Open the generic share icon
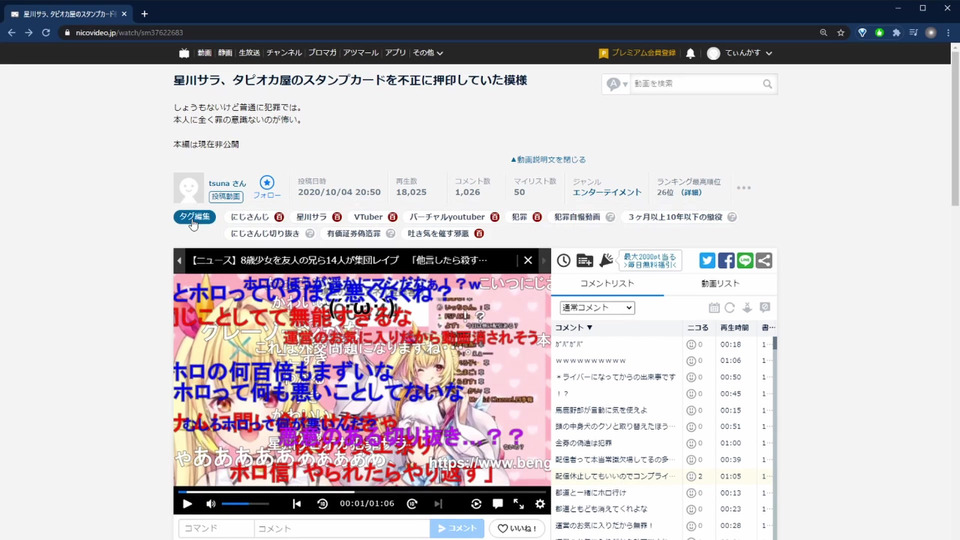Image resolution: width=960 pixels, height=540 pixels. click(x=764, y=260)
